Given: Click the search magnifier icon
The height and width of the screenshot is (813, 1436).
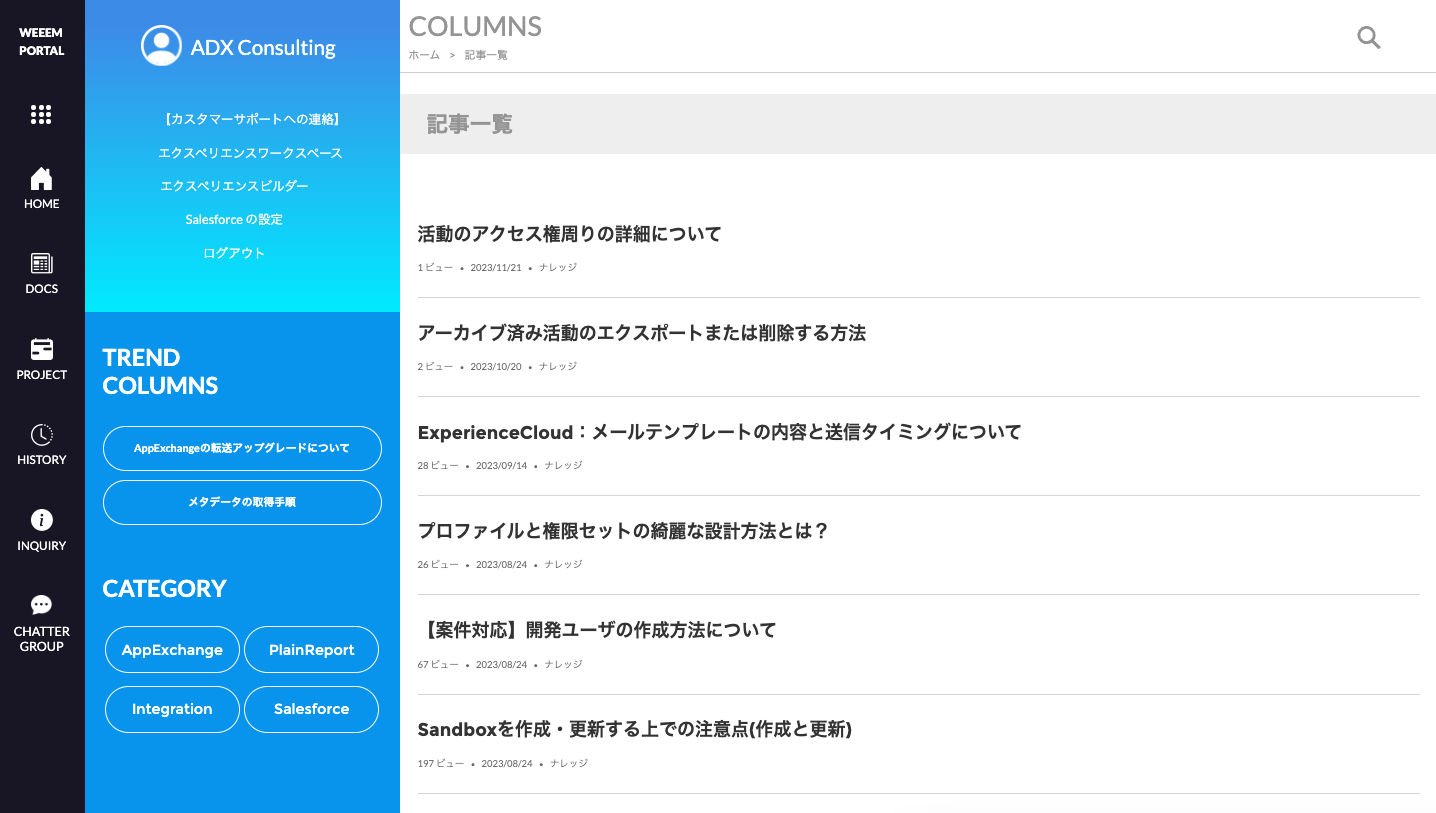Looking at the screenshot, I should (x=1368, y=37).
